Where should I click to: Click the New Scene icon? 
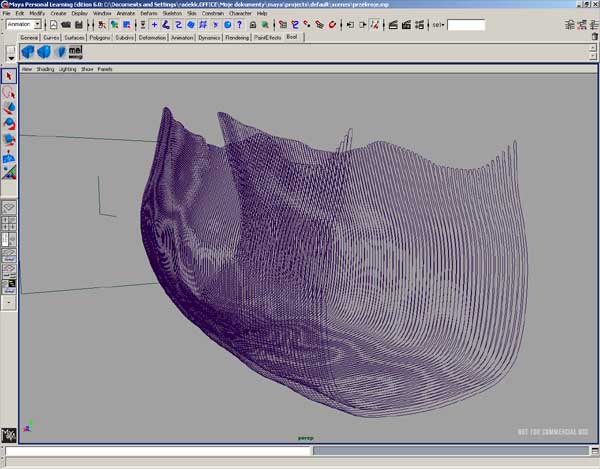point(54,25)
